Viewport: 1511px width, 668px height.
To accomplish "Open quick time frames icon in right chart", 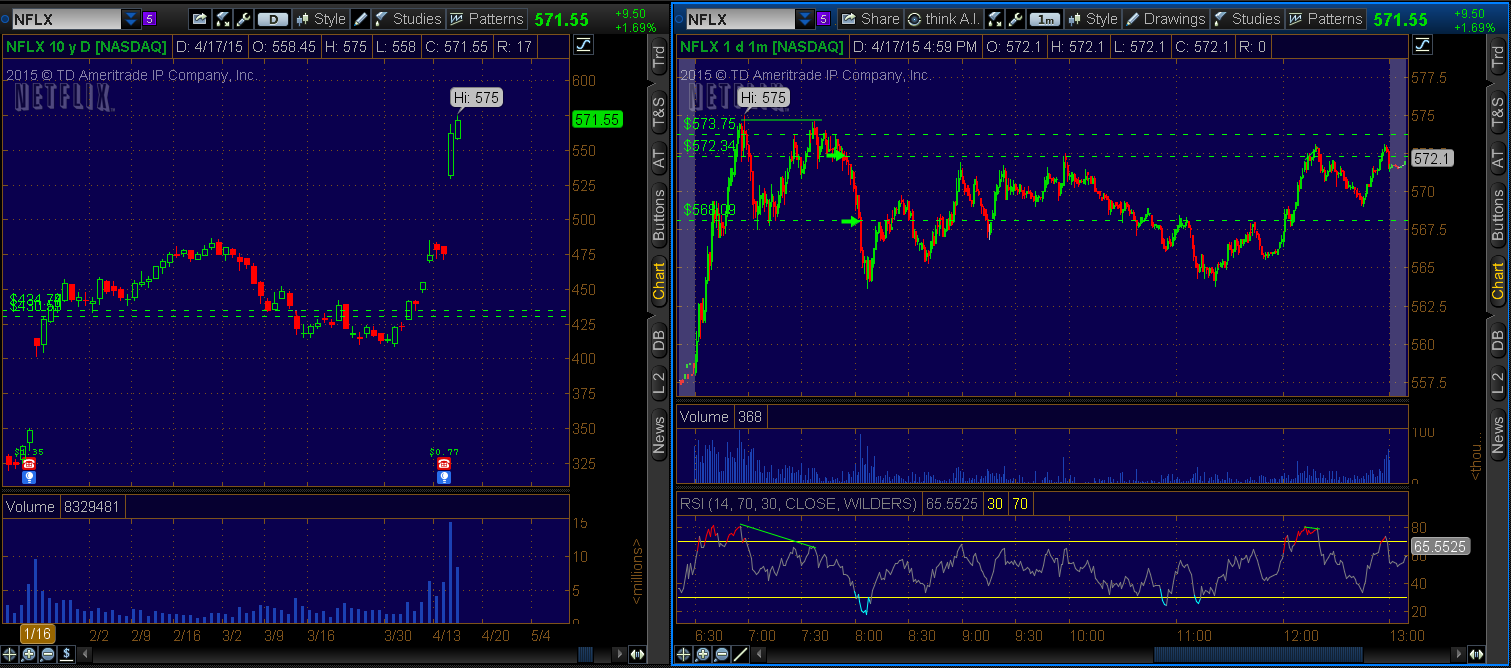I will pyautogui.click(x=994, y=19).
